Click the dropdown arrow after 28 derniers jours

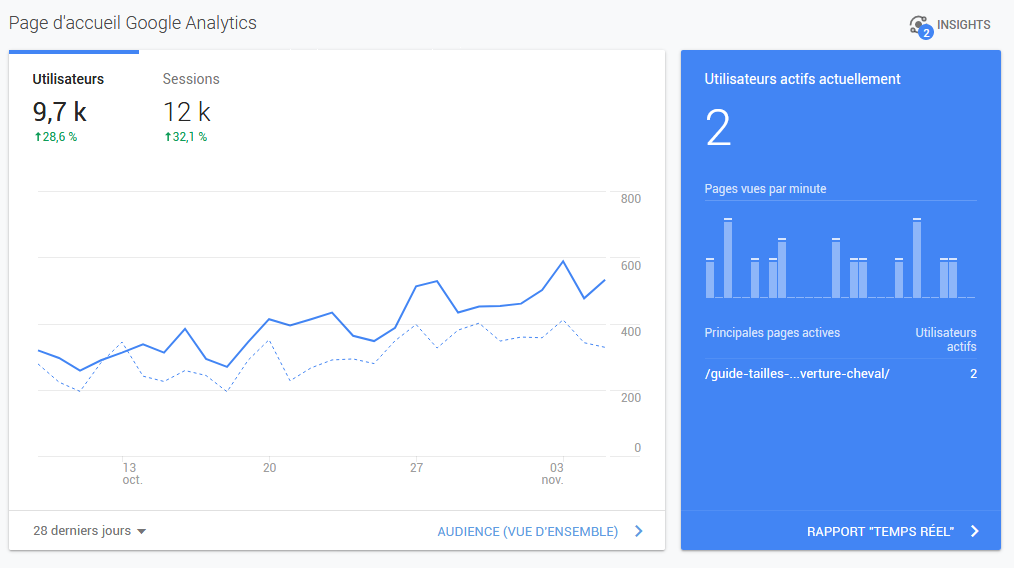click(x=141, y=531)
